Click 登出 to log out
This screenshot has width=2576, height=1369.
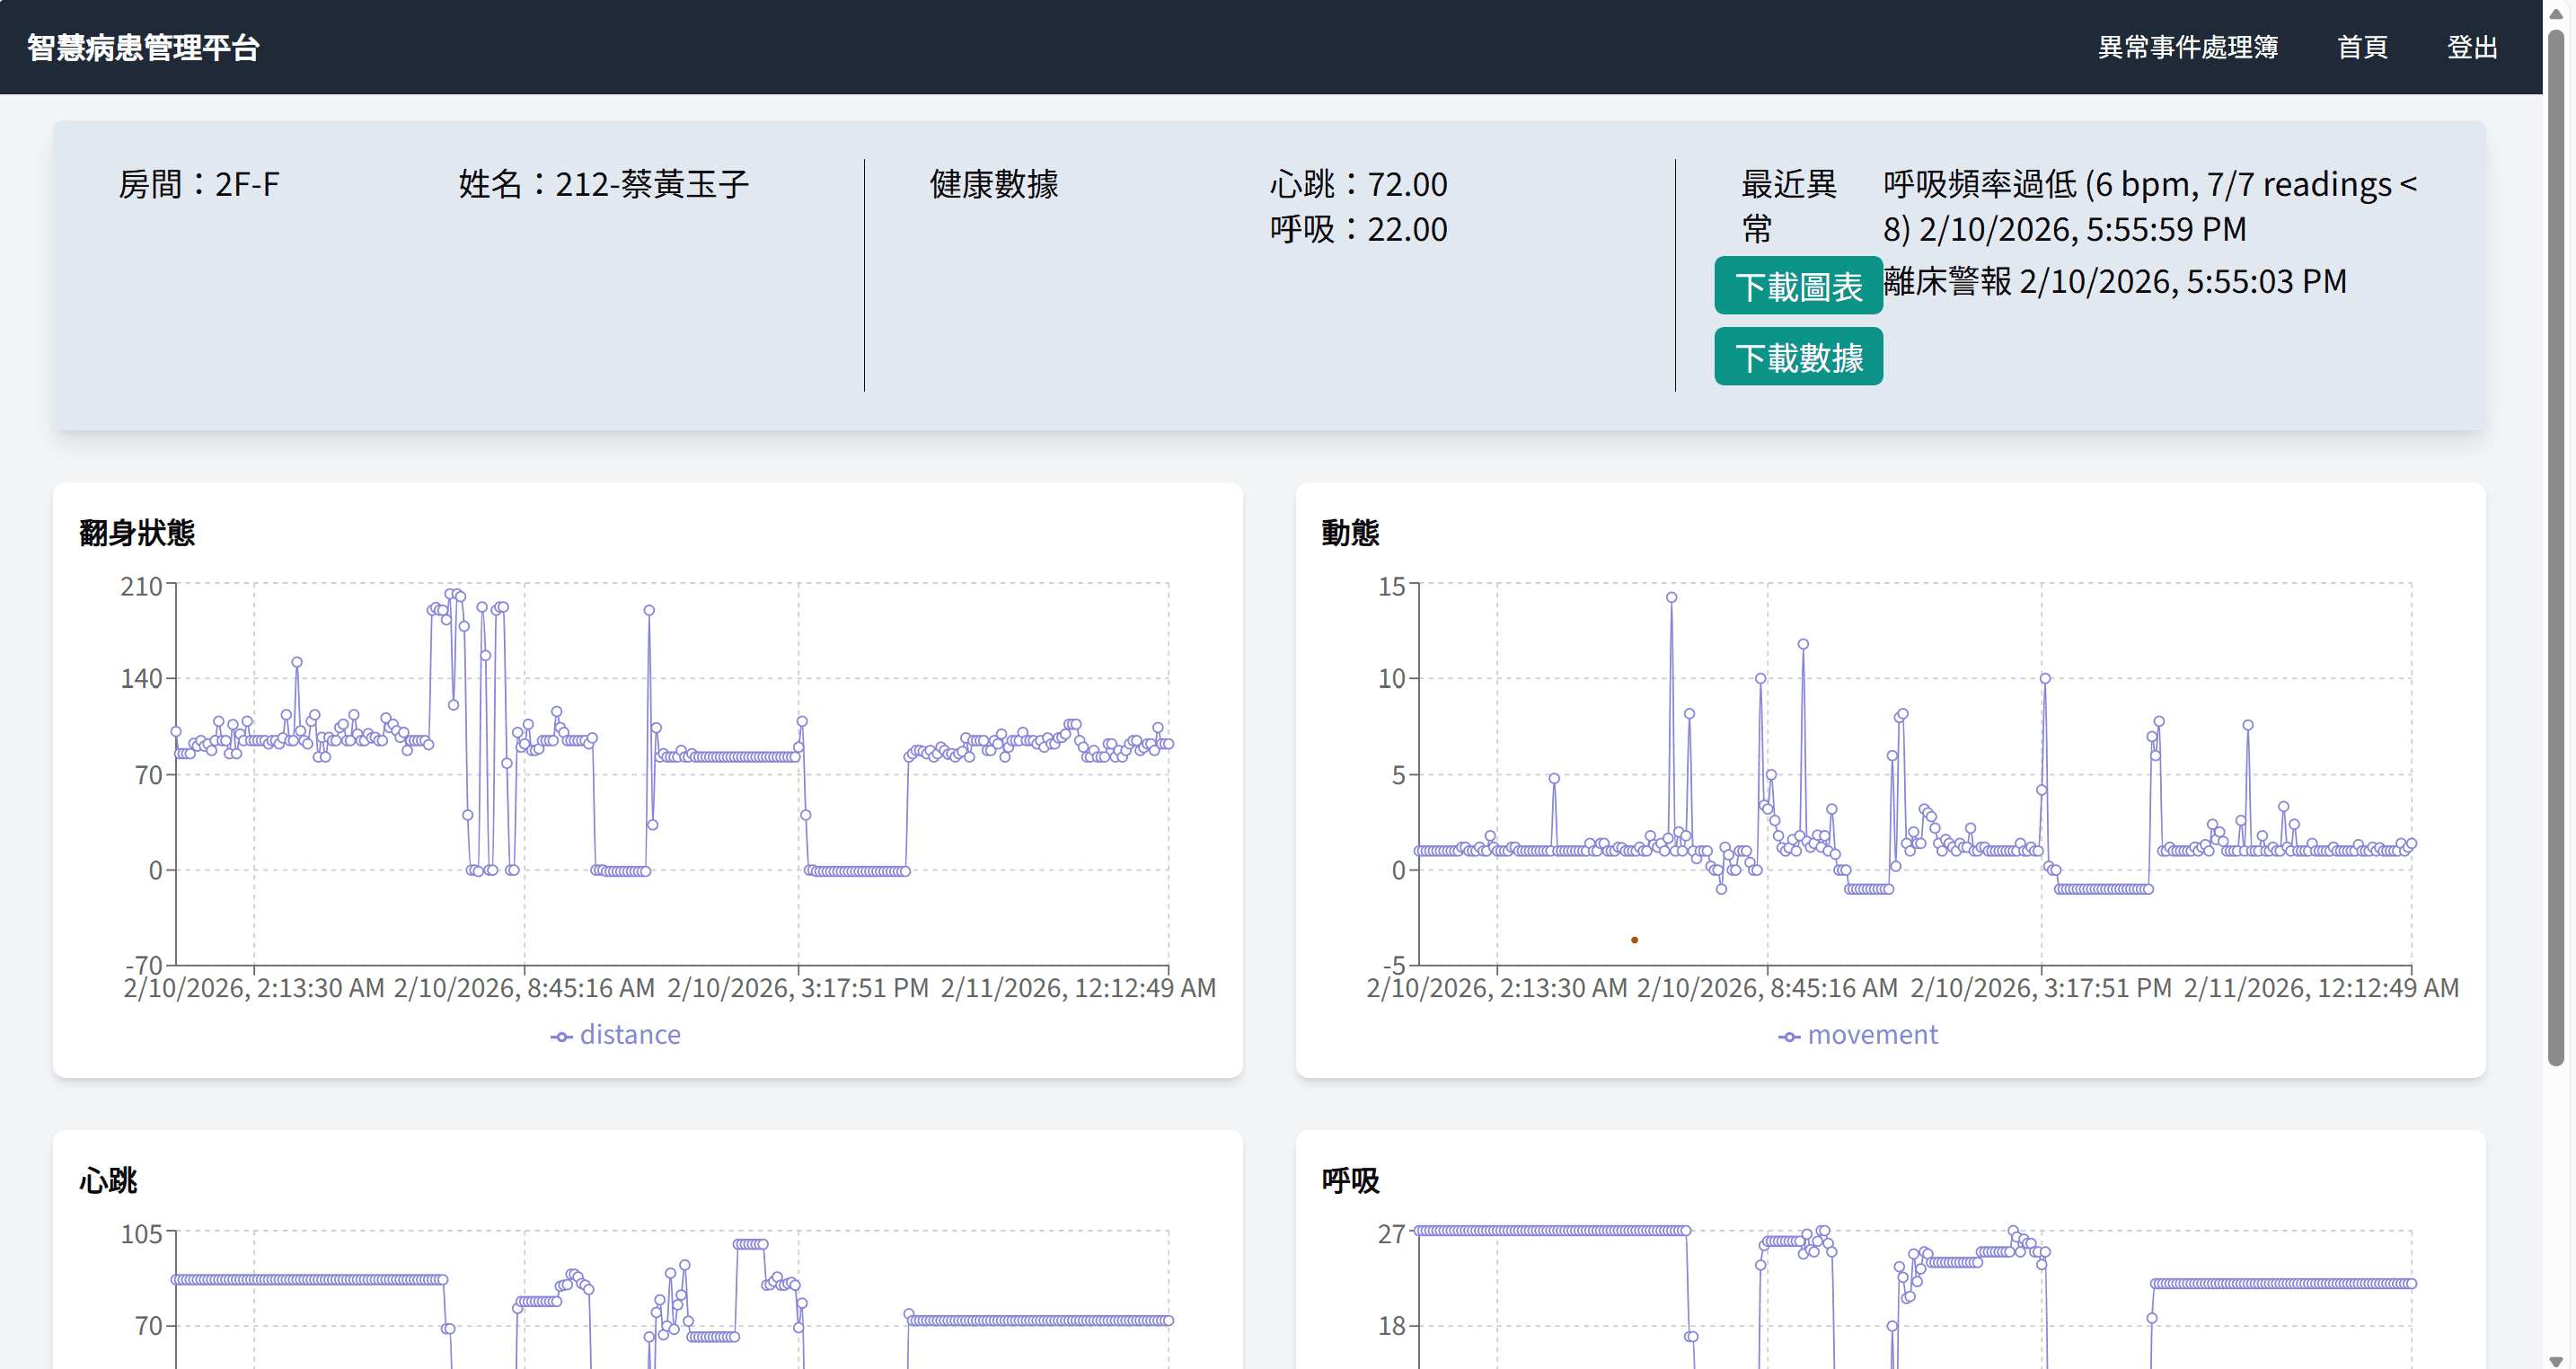click(2471, 47)
